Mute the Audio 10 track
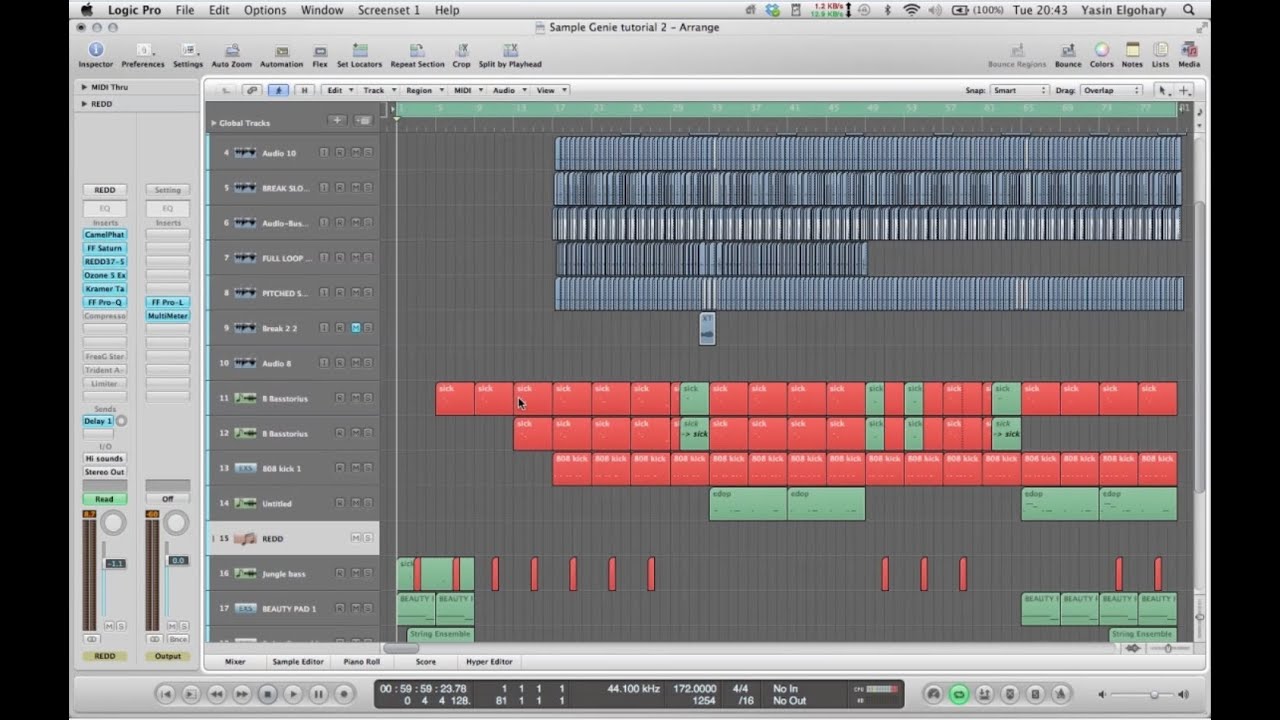 [x=355, y=153]
